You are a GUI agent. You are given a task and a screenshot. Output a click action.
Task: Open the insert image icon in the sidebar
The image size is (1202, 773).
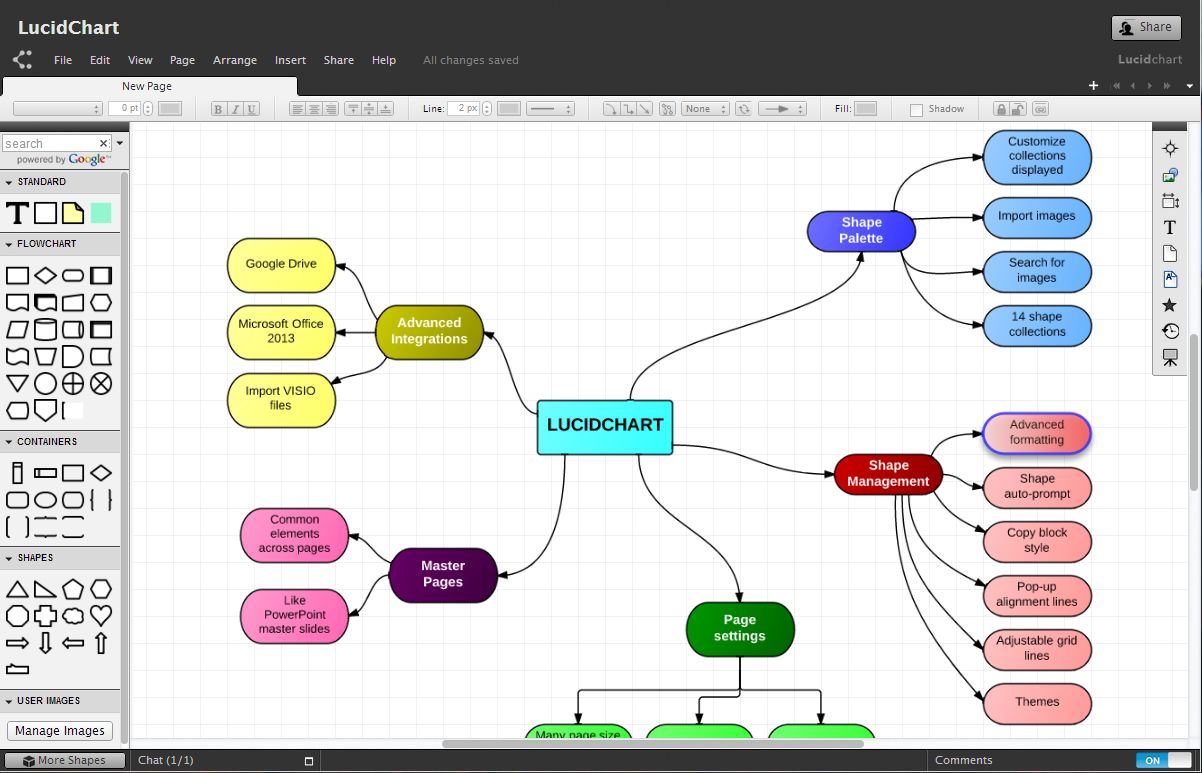click(1169, 174)
